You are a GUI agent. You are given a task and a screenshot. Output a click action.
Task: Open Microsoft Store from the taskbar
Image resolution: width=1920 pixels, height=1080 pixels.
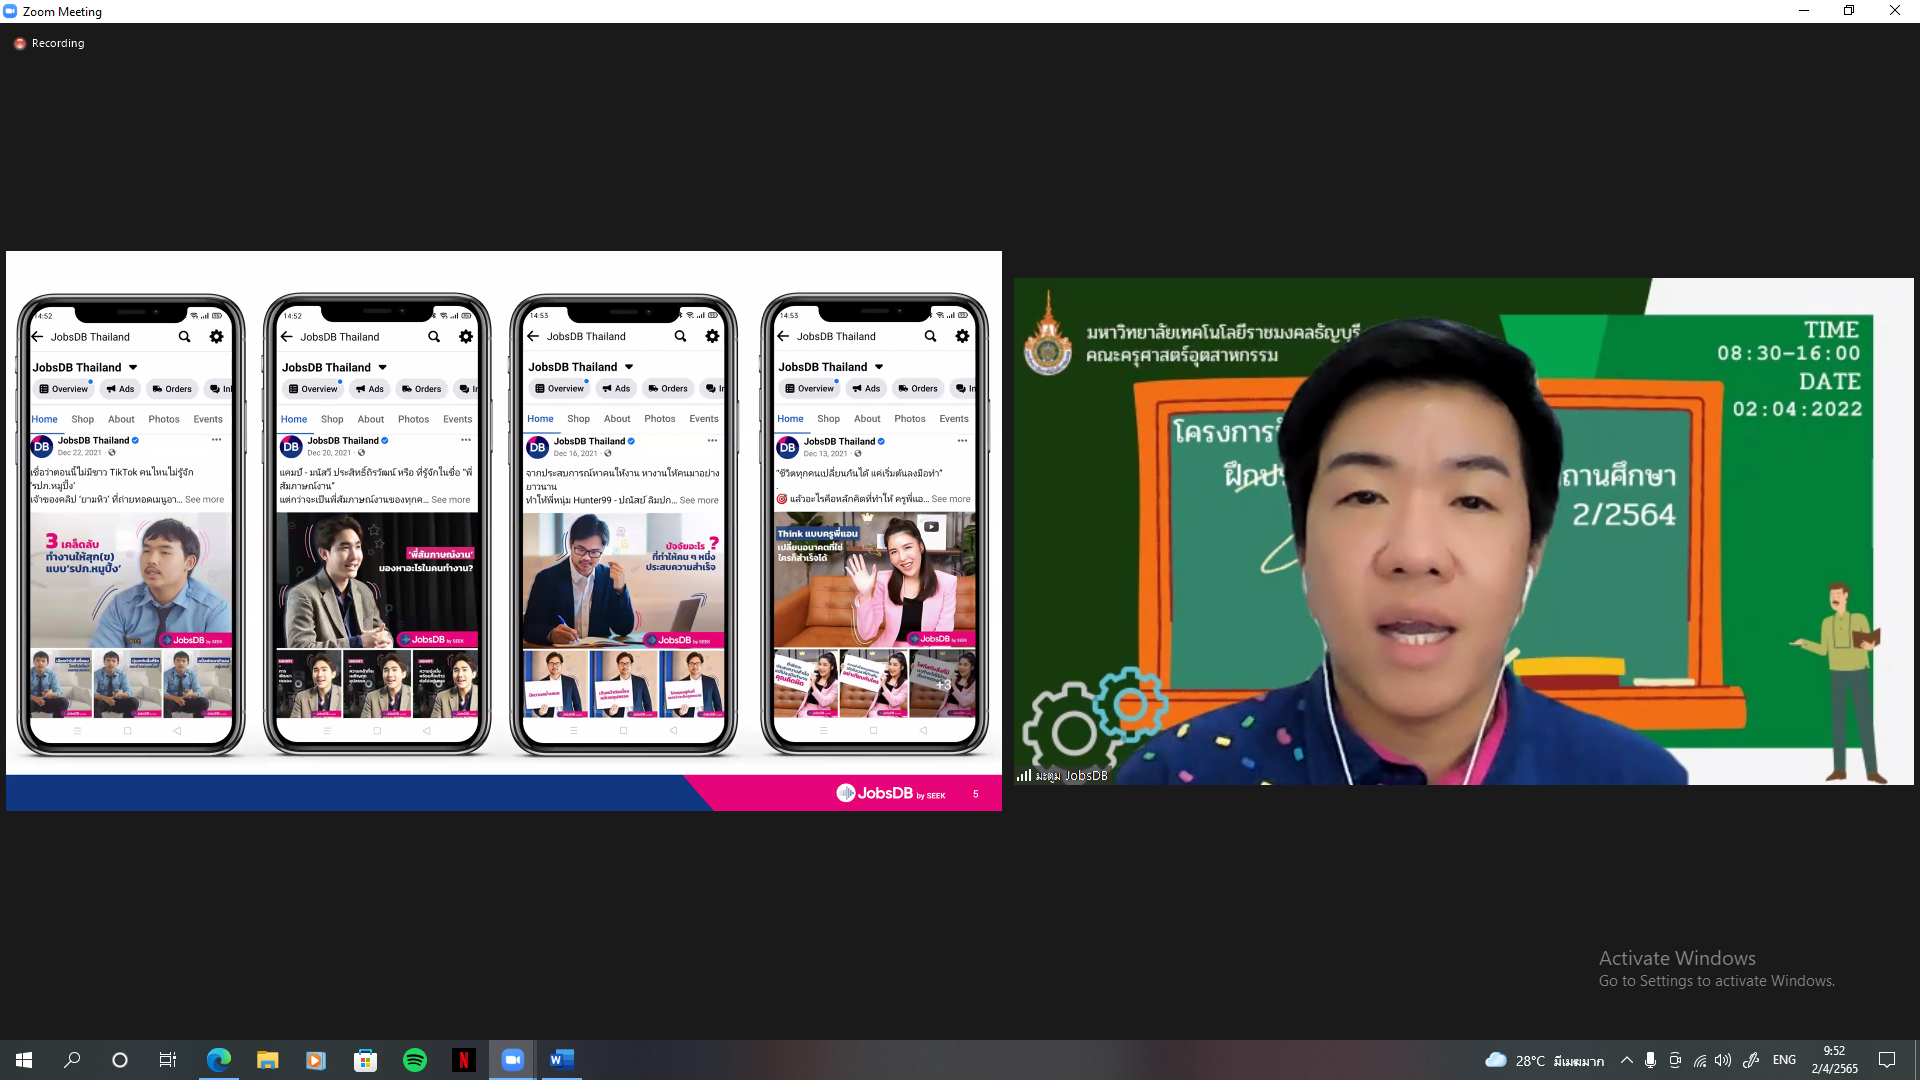(365, 1060)
